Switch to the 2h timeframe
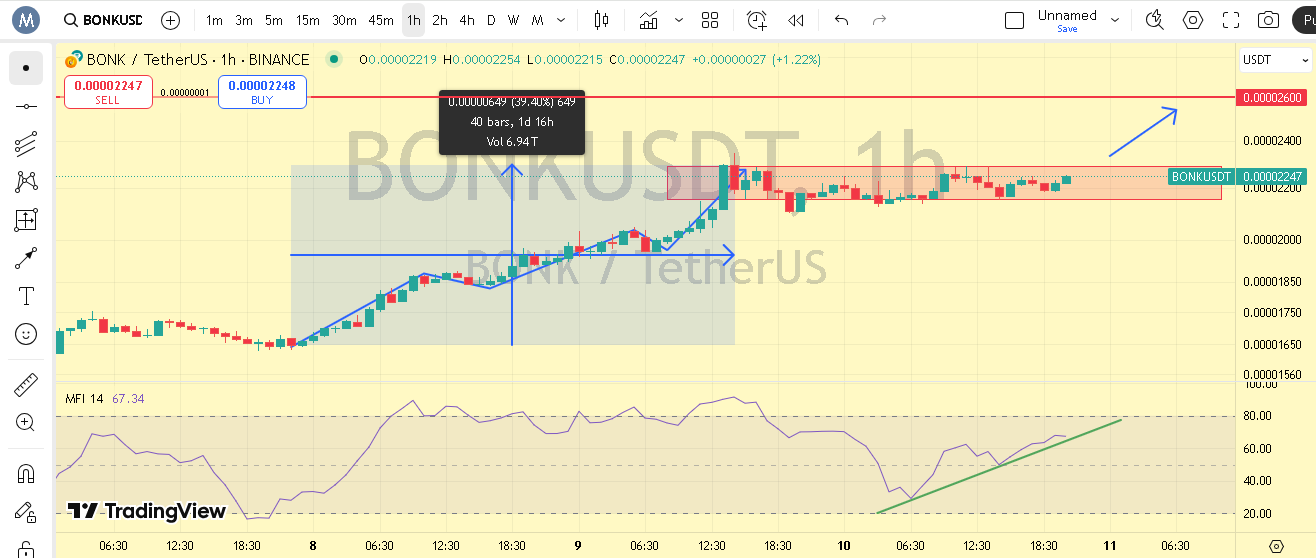Viewport: 1316px width, 558px height. coord(440,20)
